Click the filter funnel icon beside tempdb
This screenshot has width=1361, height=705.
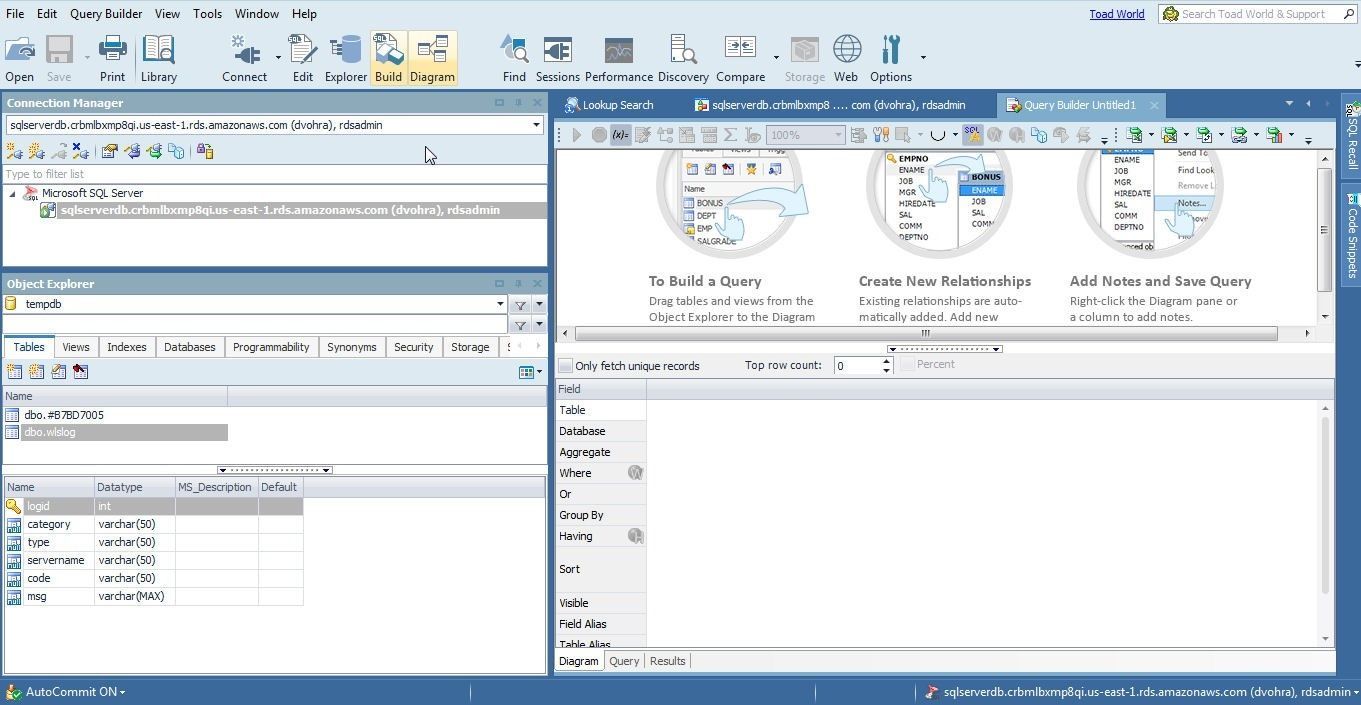pos(520,305)
